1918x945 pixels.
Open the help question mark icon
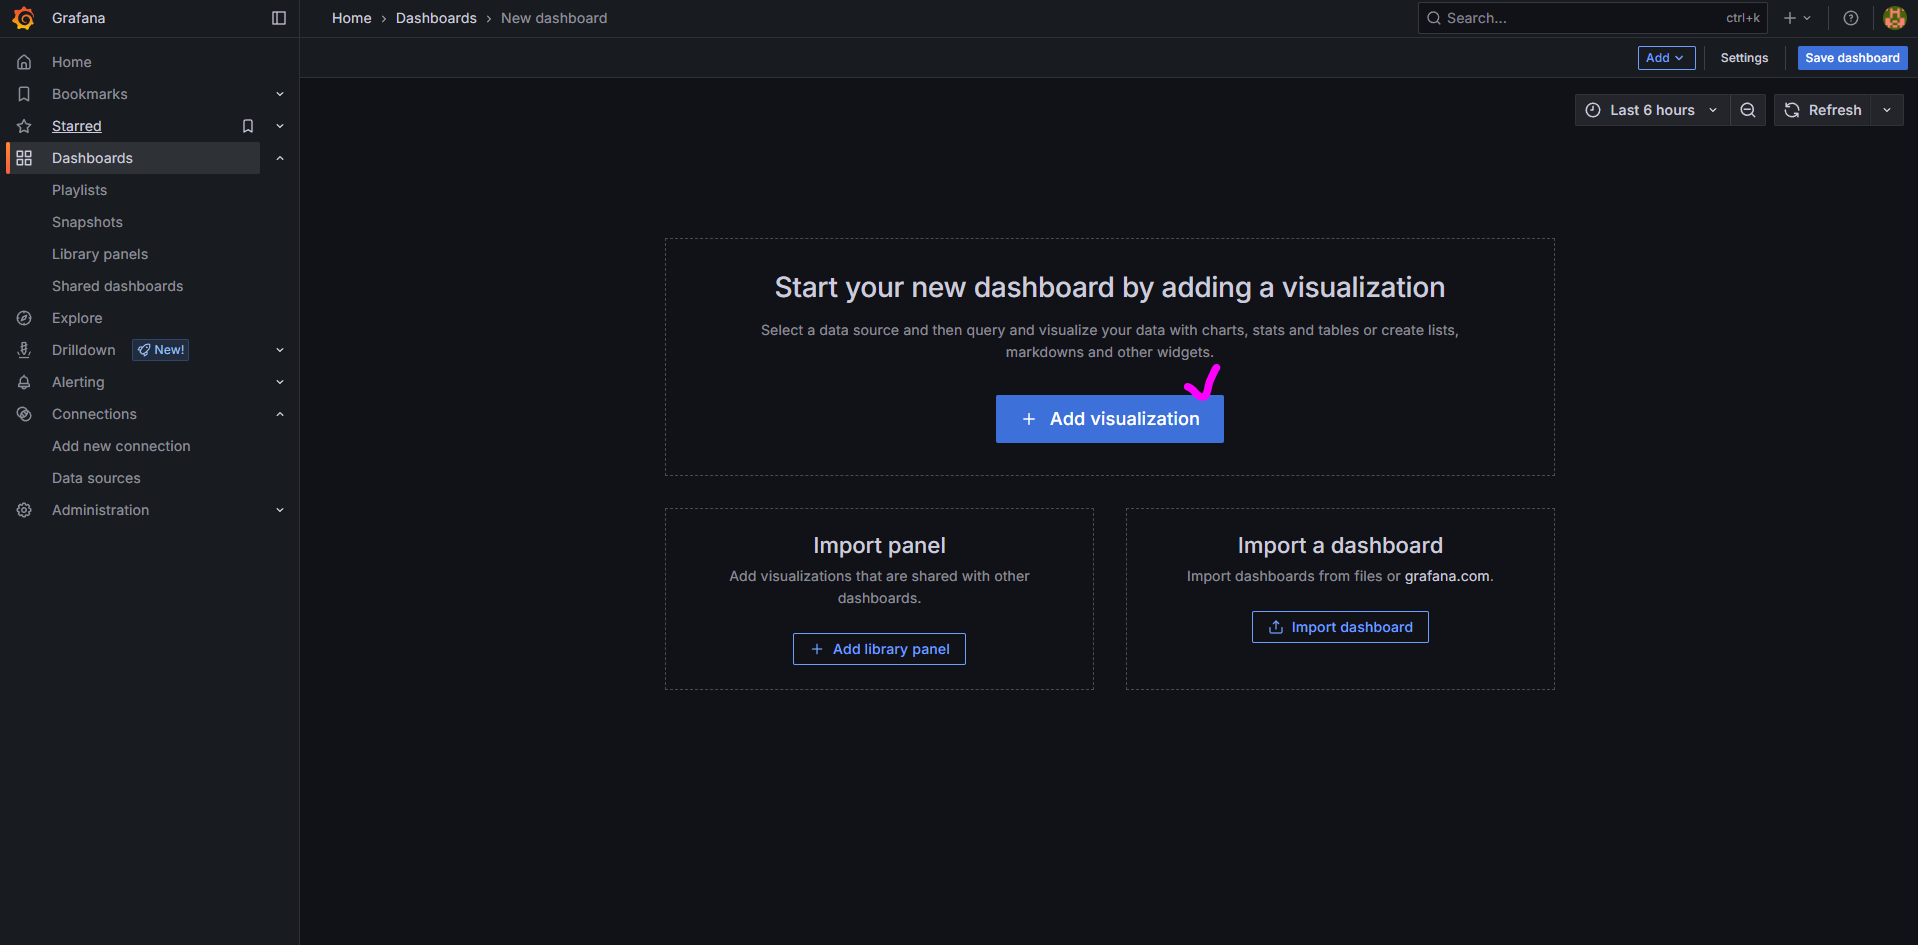[x=1851, y=18]
